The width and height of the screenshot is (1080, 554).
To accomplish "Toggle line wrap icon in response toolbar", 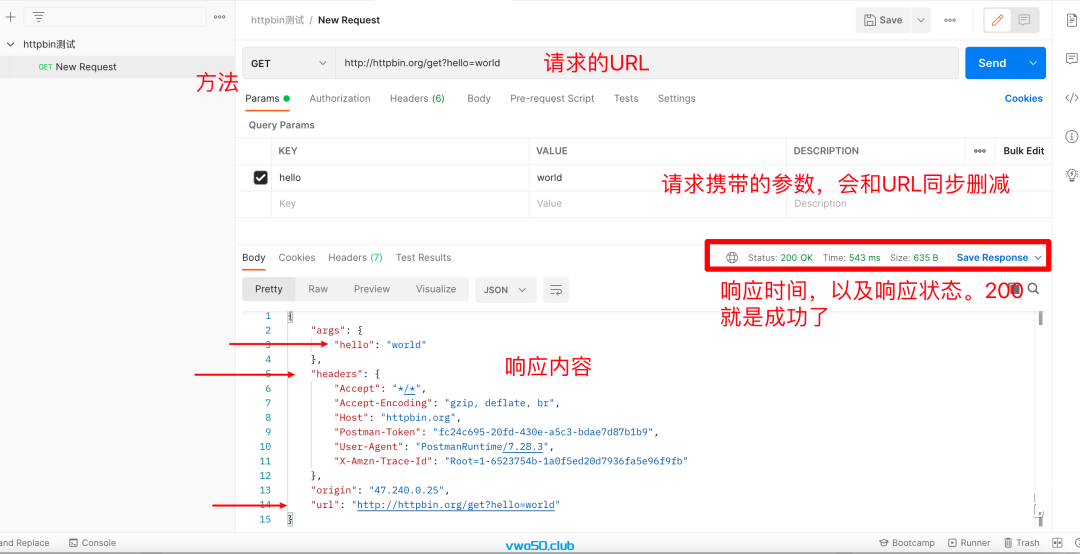I will (556, 290).
